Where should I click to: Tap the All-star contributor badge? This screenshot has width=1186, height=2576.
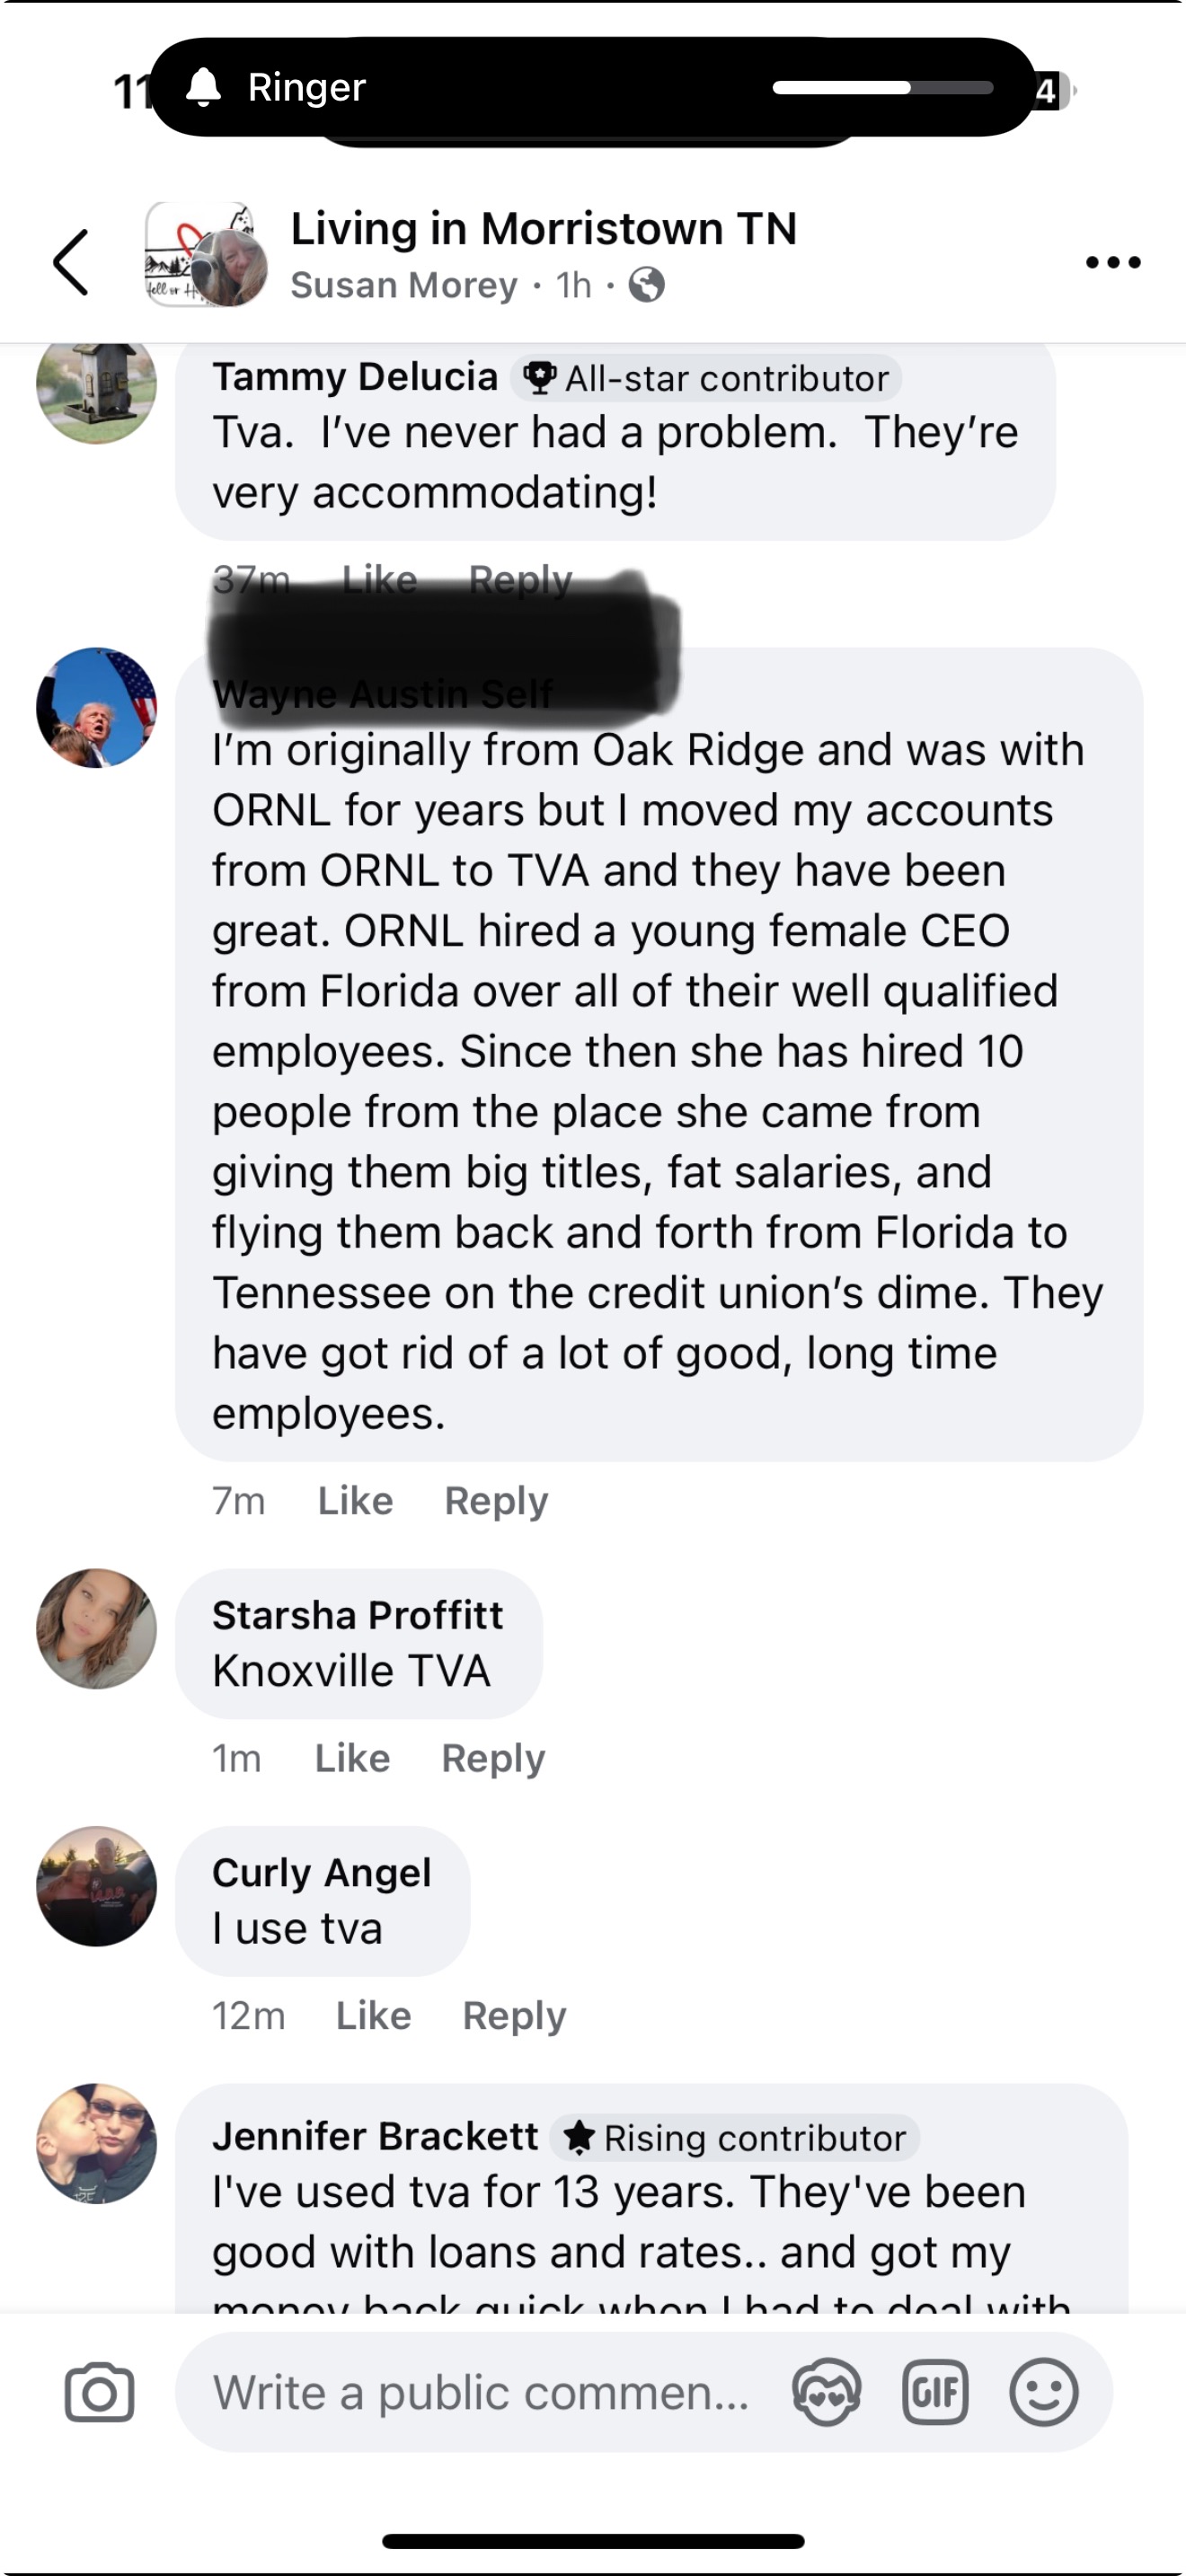(707, 378)
